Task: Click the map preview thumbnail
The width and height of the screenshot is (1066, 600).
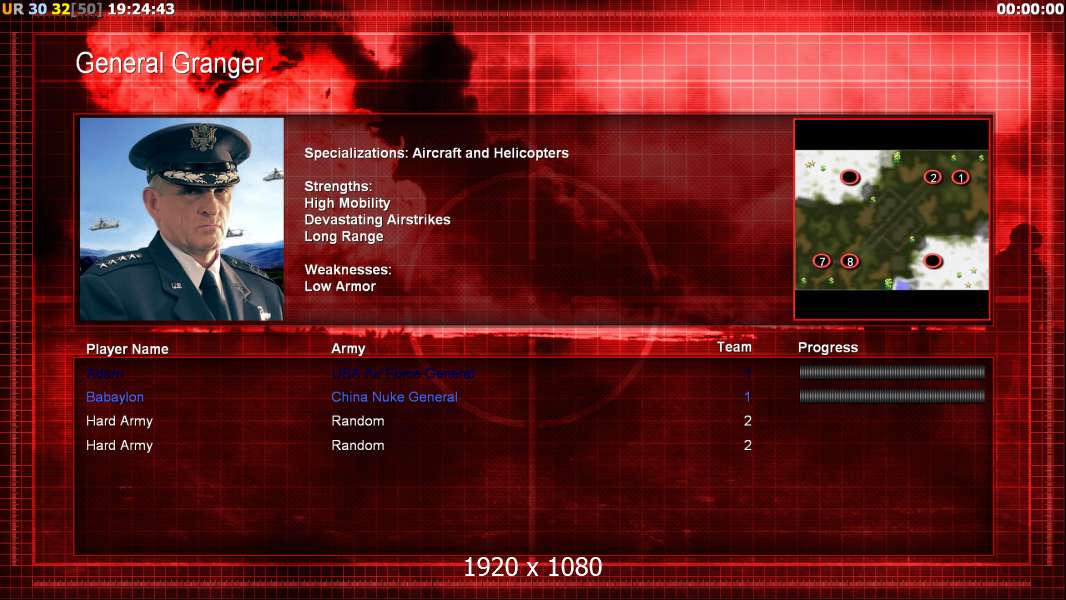Action: point(892,219)
